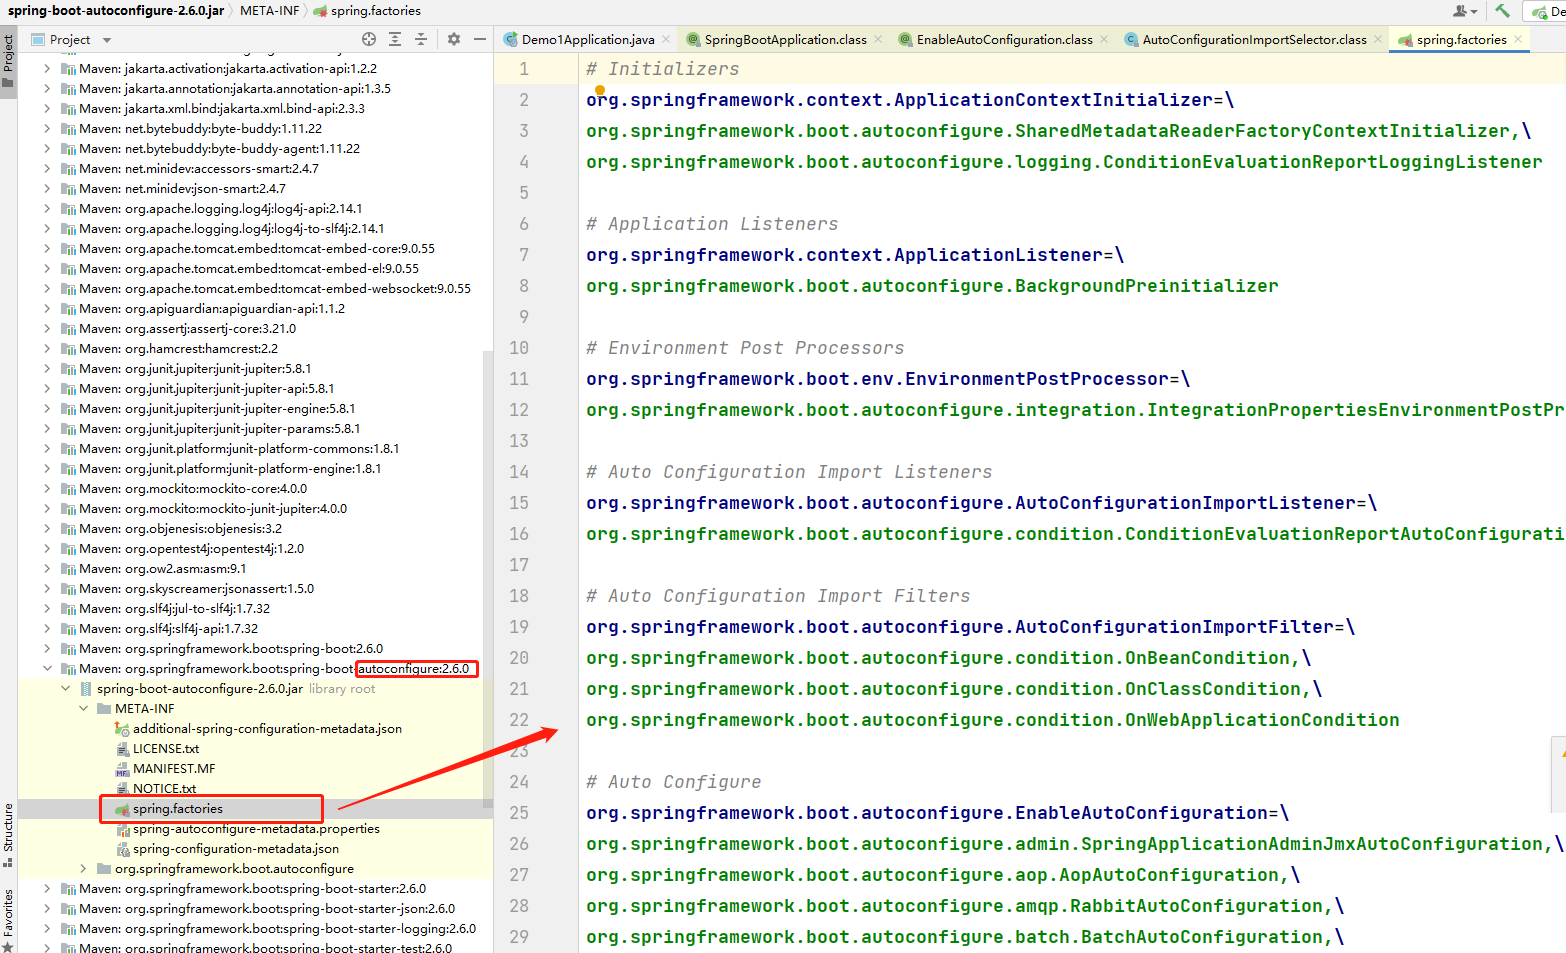This screenshot has width=1566, height=953.
Task: Click the Build project hammer icon
Action: [1502, 11]
